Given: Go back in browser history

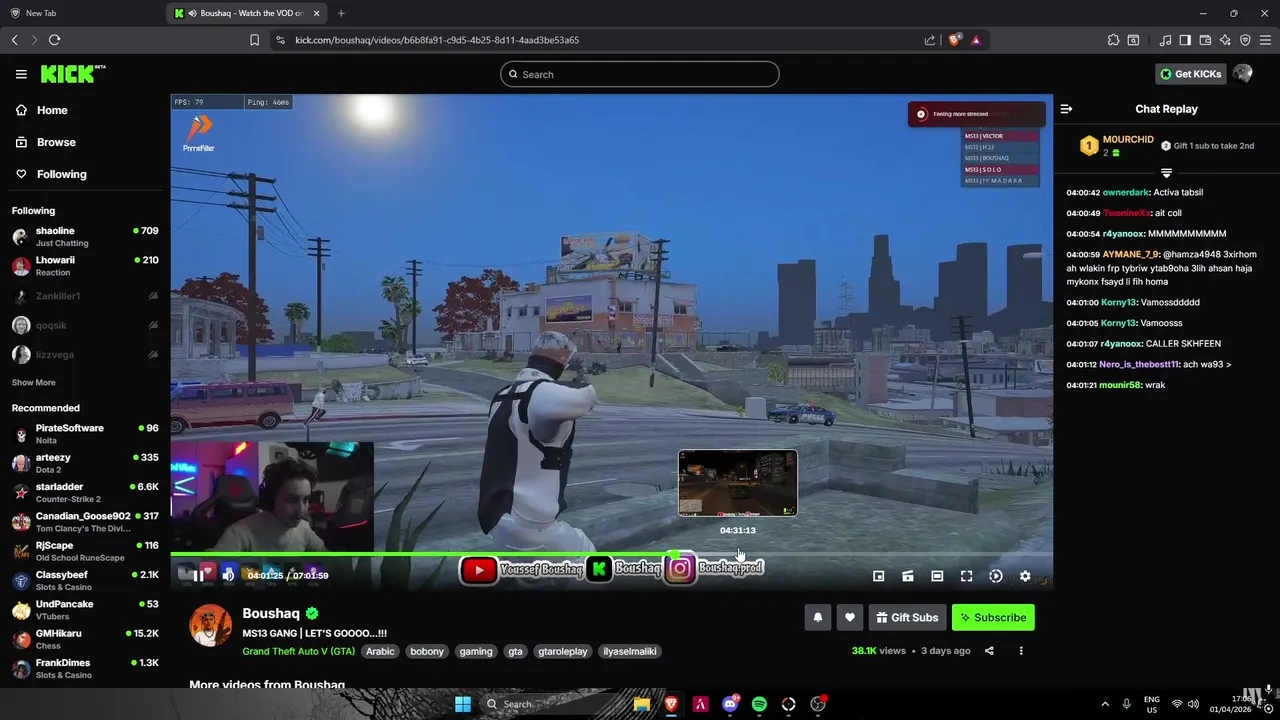Looking at the screenshot, I should click(x=14, y=40).
